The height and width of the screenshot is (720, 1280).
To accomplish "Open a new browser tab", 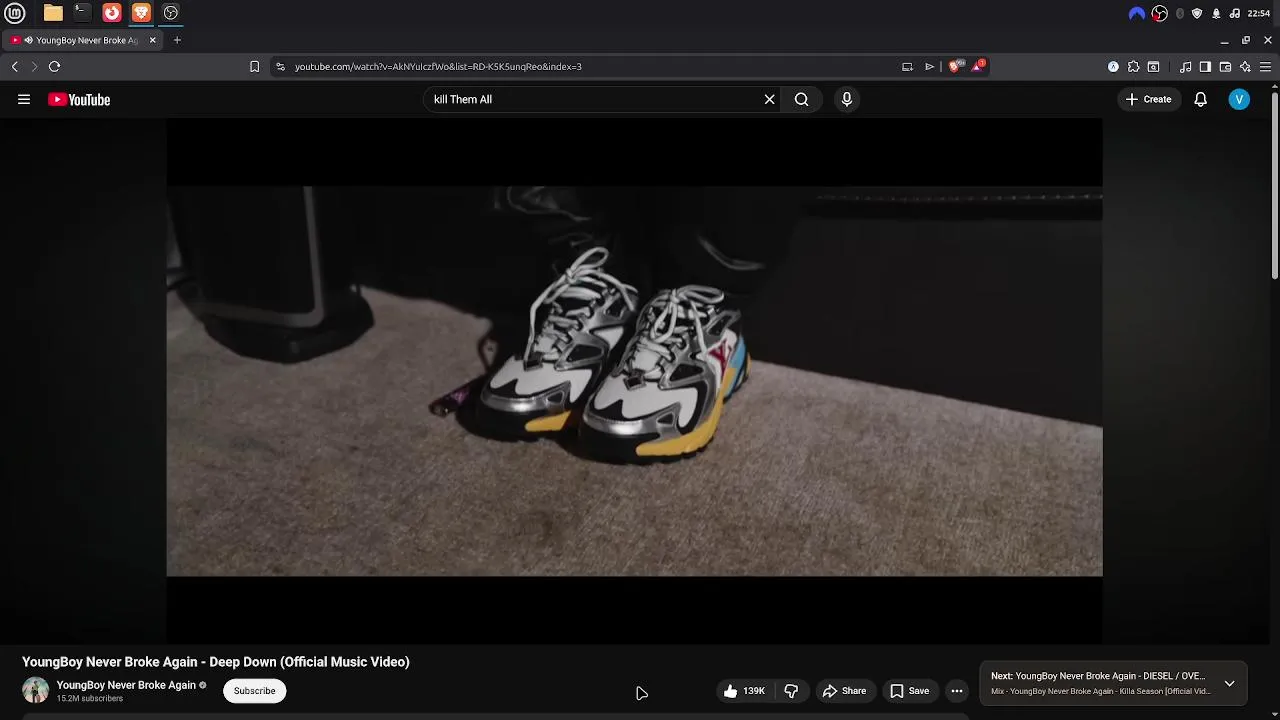I will pos(177,40).
